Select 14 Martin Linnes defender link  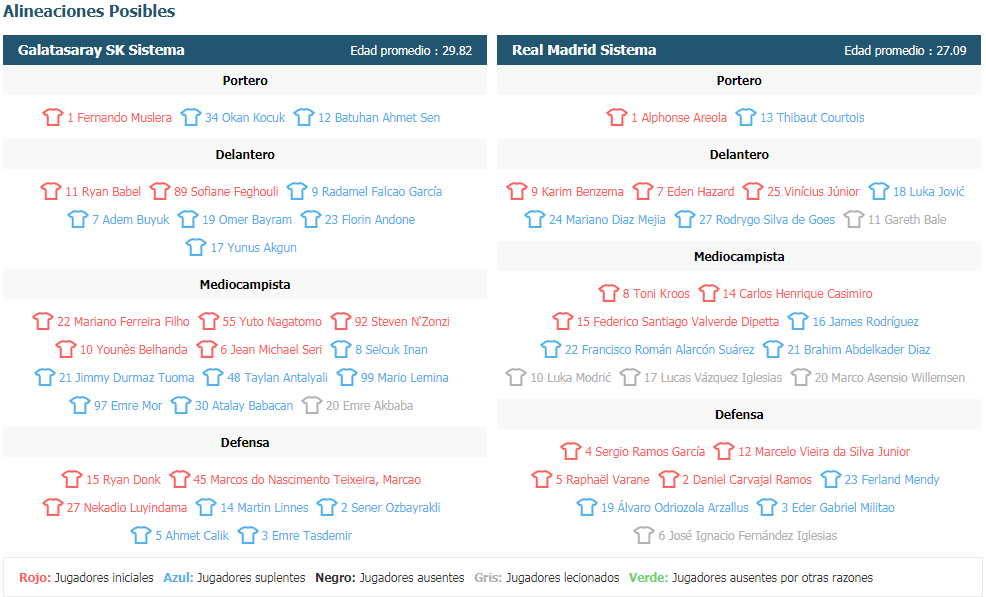(x=264, y=507)
